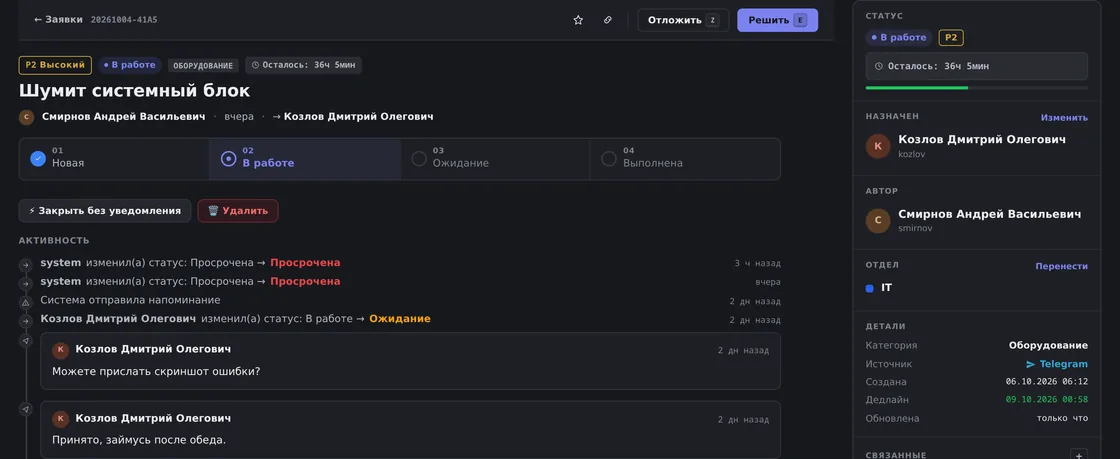Click the SLA progress bar in Статус panel
This screenshot has width=1120, height=459.
click(x=976, y=88)
